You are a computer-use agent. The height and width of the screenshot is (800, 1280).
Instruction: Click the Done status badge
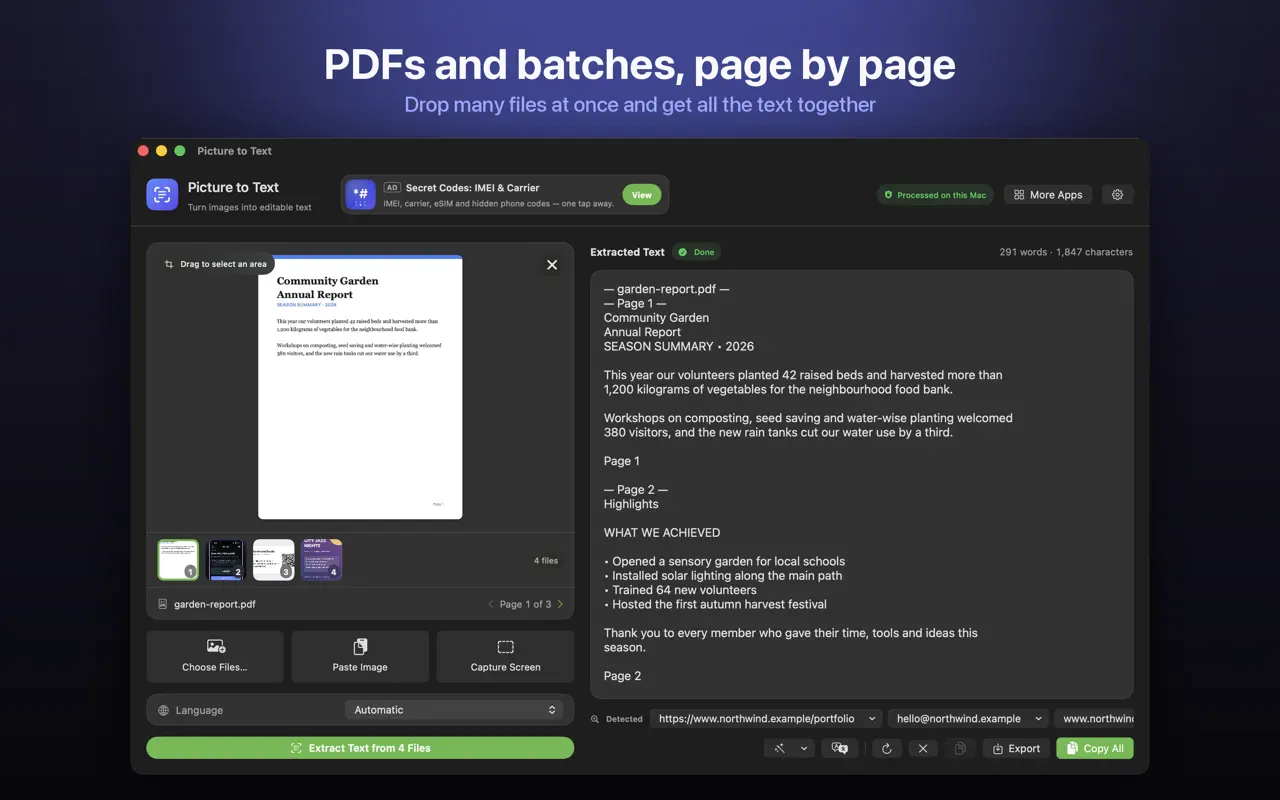(697, 252)
